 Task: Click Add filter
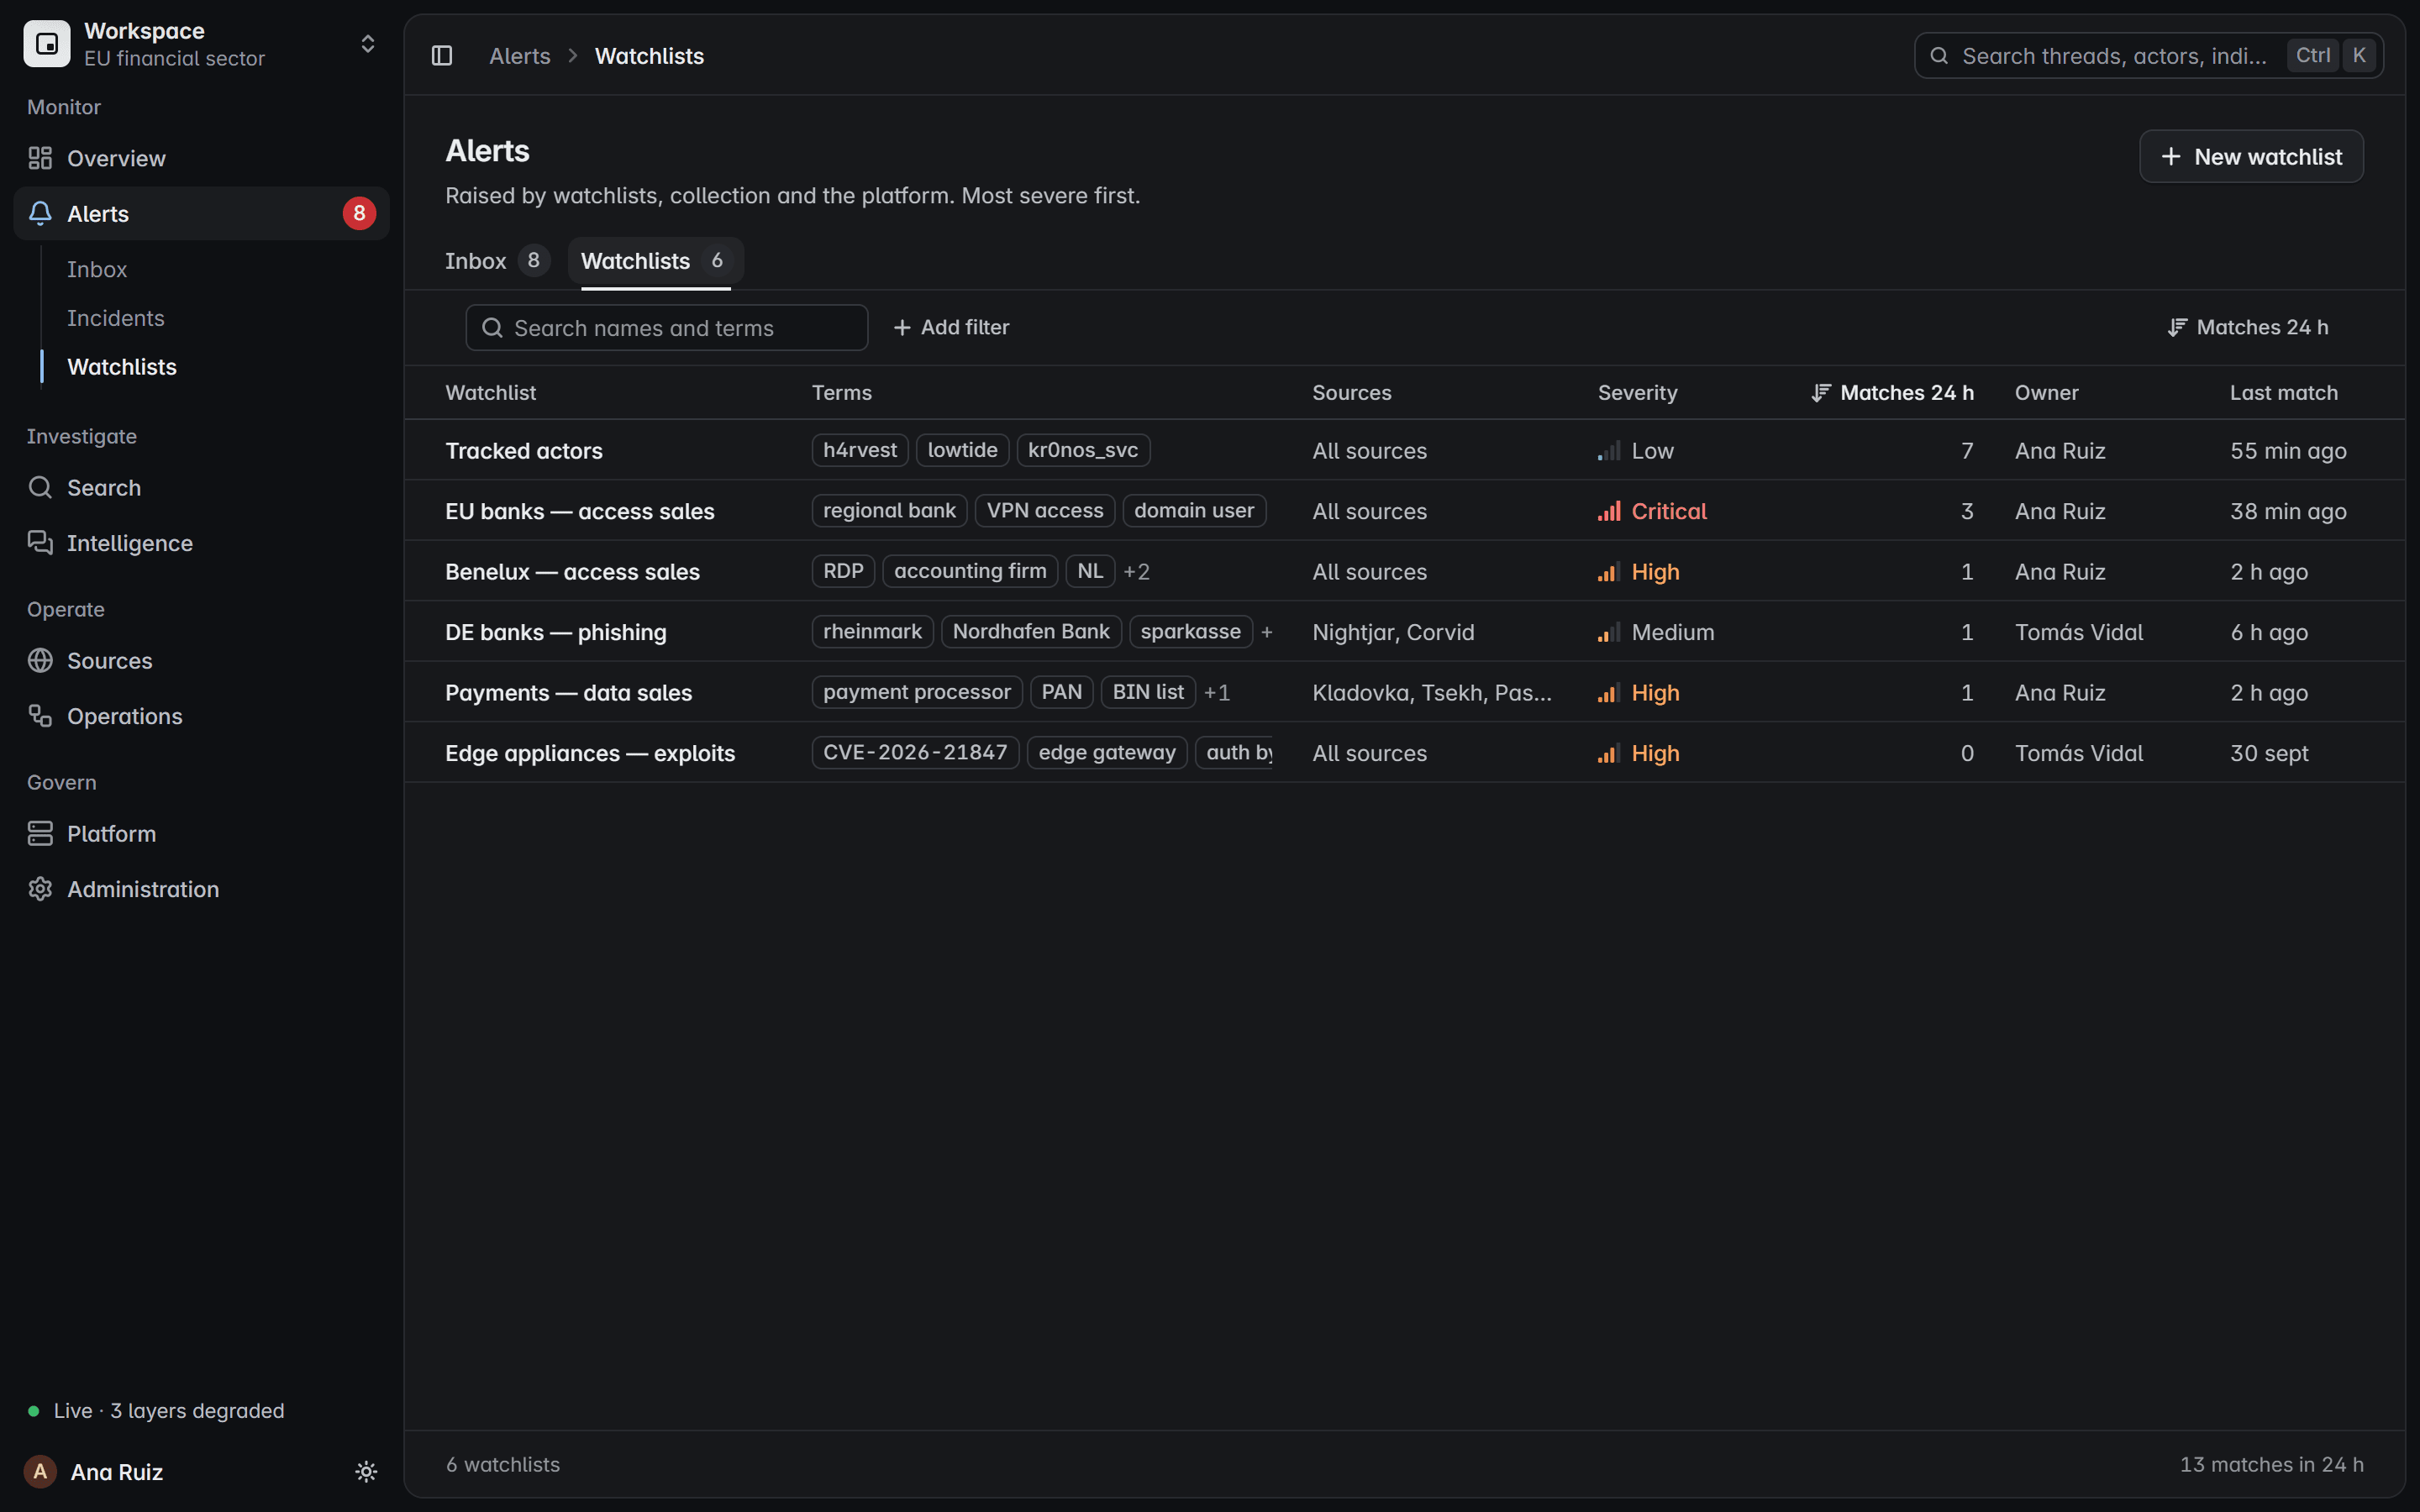pos(951,328)
